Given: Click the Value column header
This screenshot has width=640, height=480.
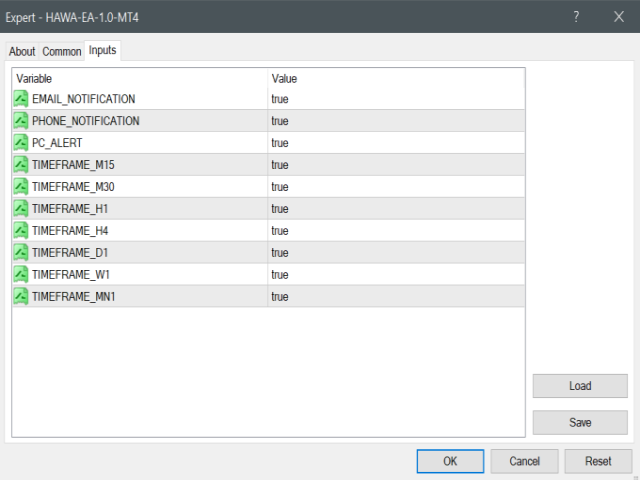Looking at the screenshot, I should (x=396, y=78).
